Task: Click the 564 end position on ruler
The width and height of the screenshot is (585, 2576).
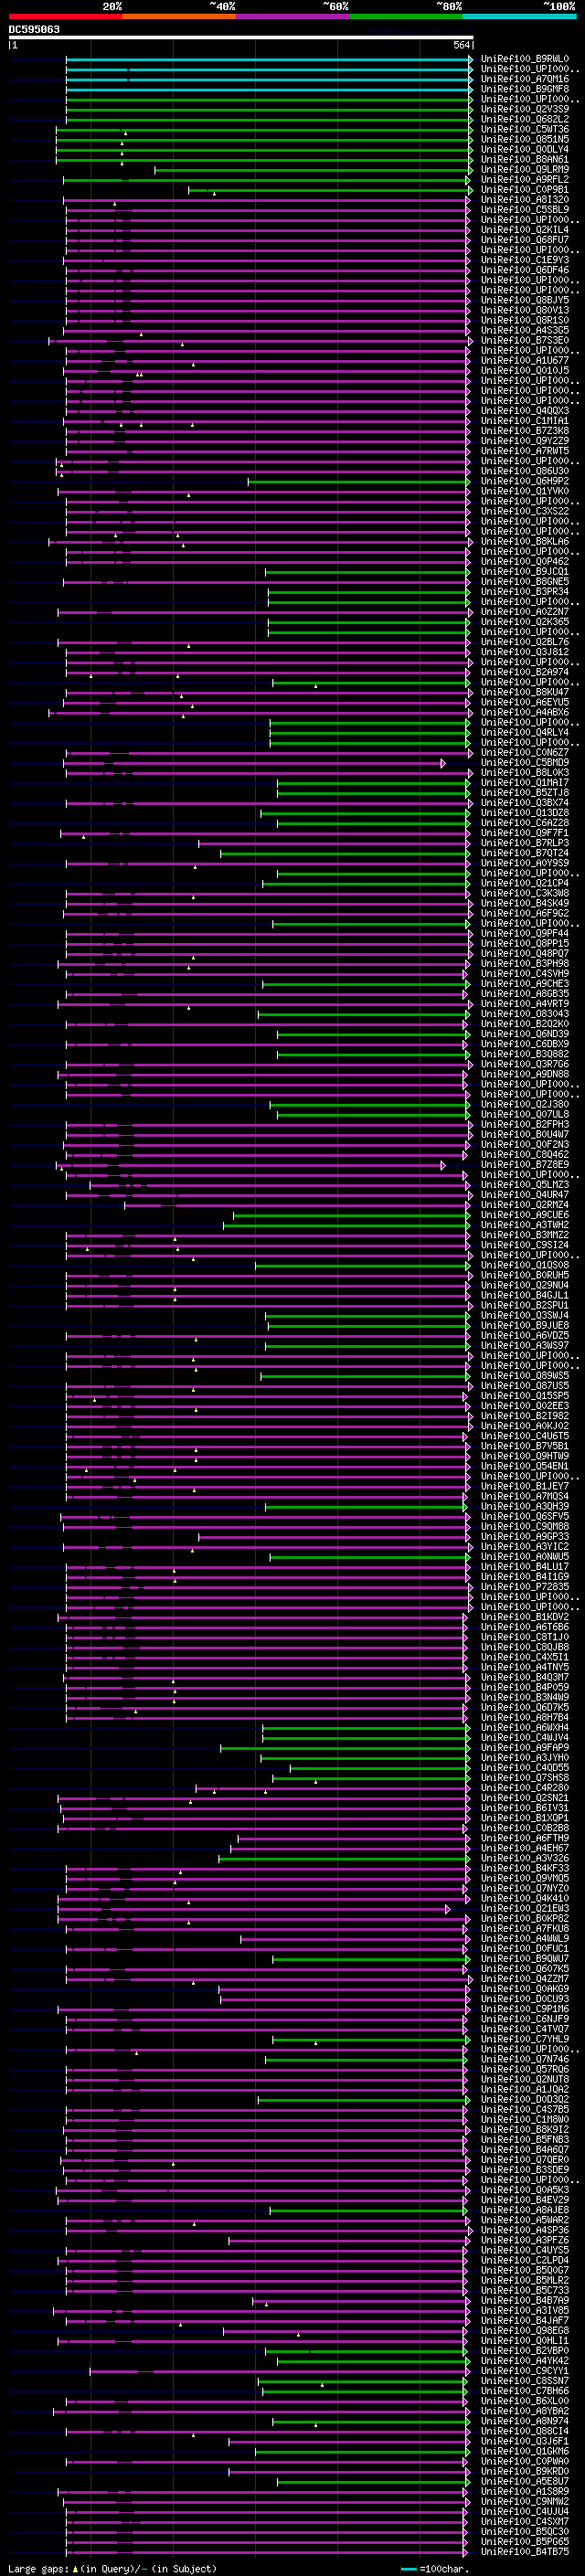Action: click(x=461, y=46)
